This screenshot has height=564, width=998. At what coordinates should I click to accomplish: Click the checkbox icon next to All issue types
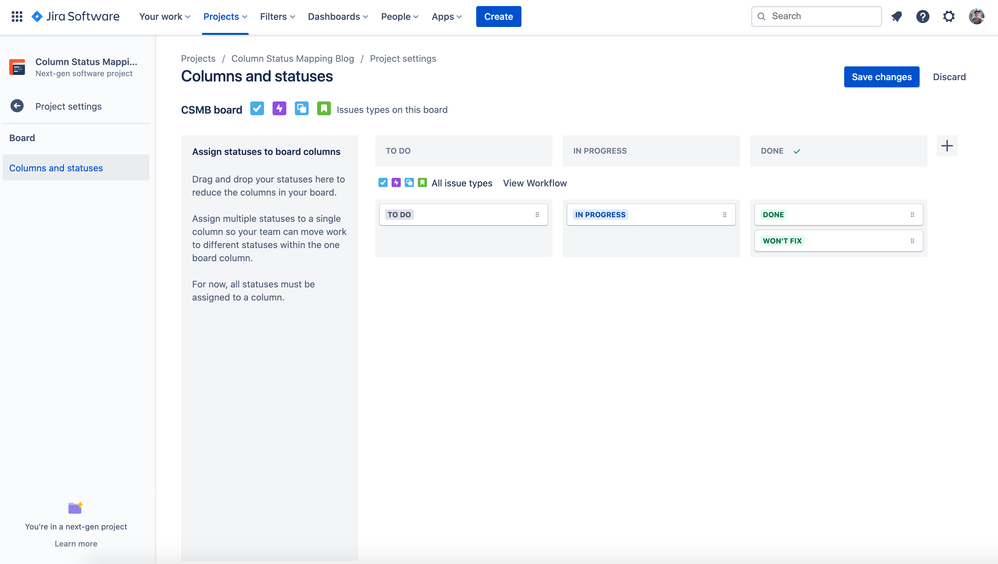[383, 183]
